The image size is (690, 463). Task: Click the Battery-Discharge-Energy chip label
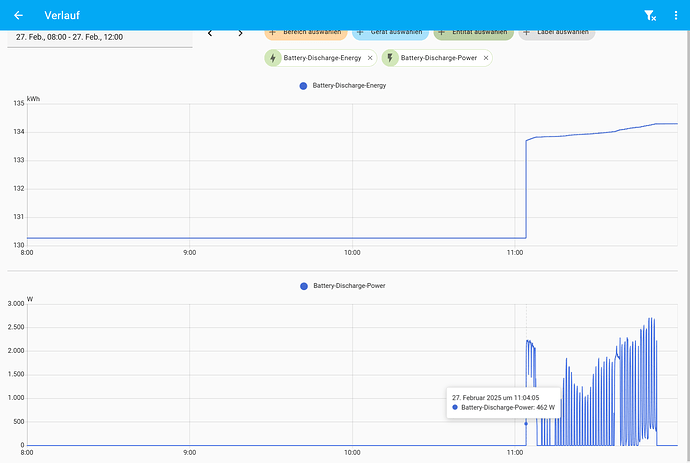click(x=322, y=58)
